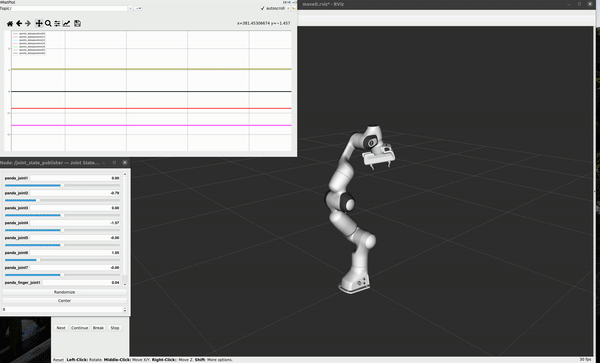The width and height of the screenshot is (600, 363).
Task: Click panda_joint1 value field showing 0.00
Action: coord(75,178)
